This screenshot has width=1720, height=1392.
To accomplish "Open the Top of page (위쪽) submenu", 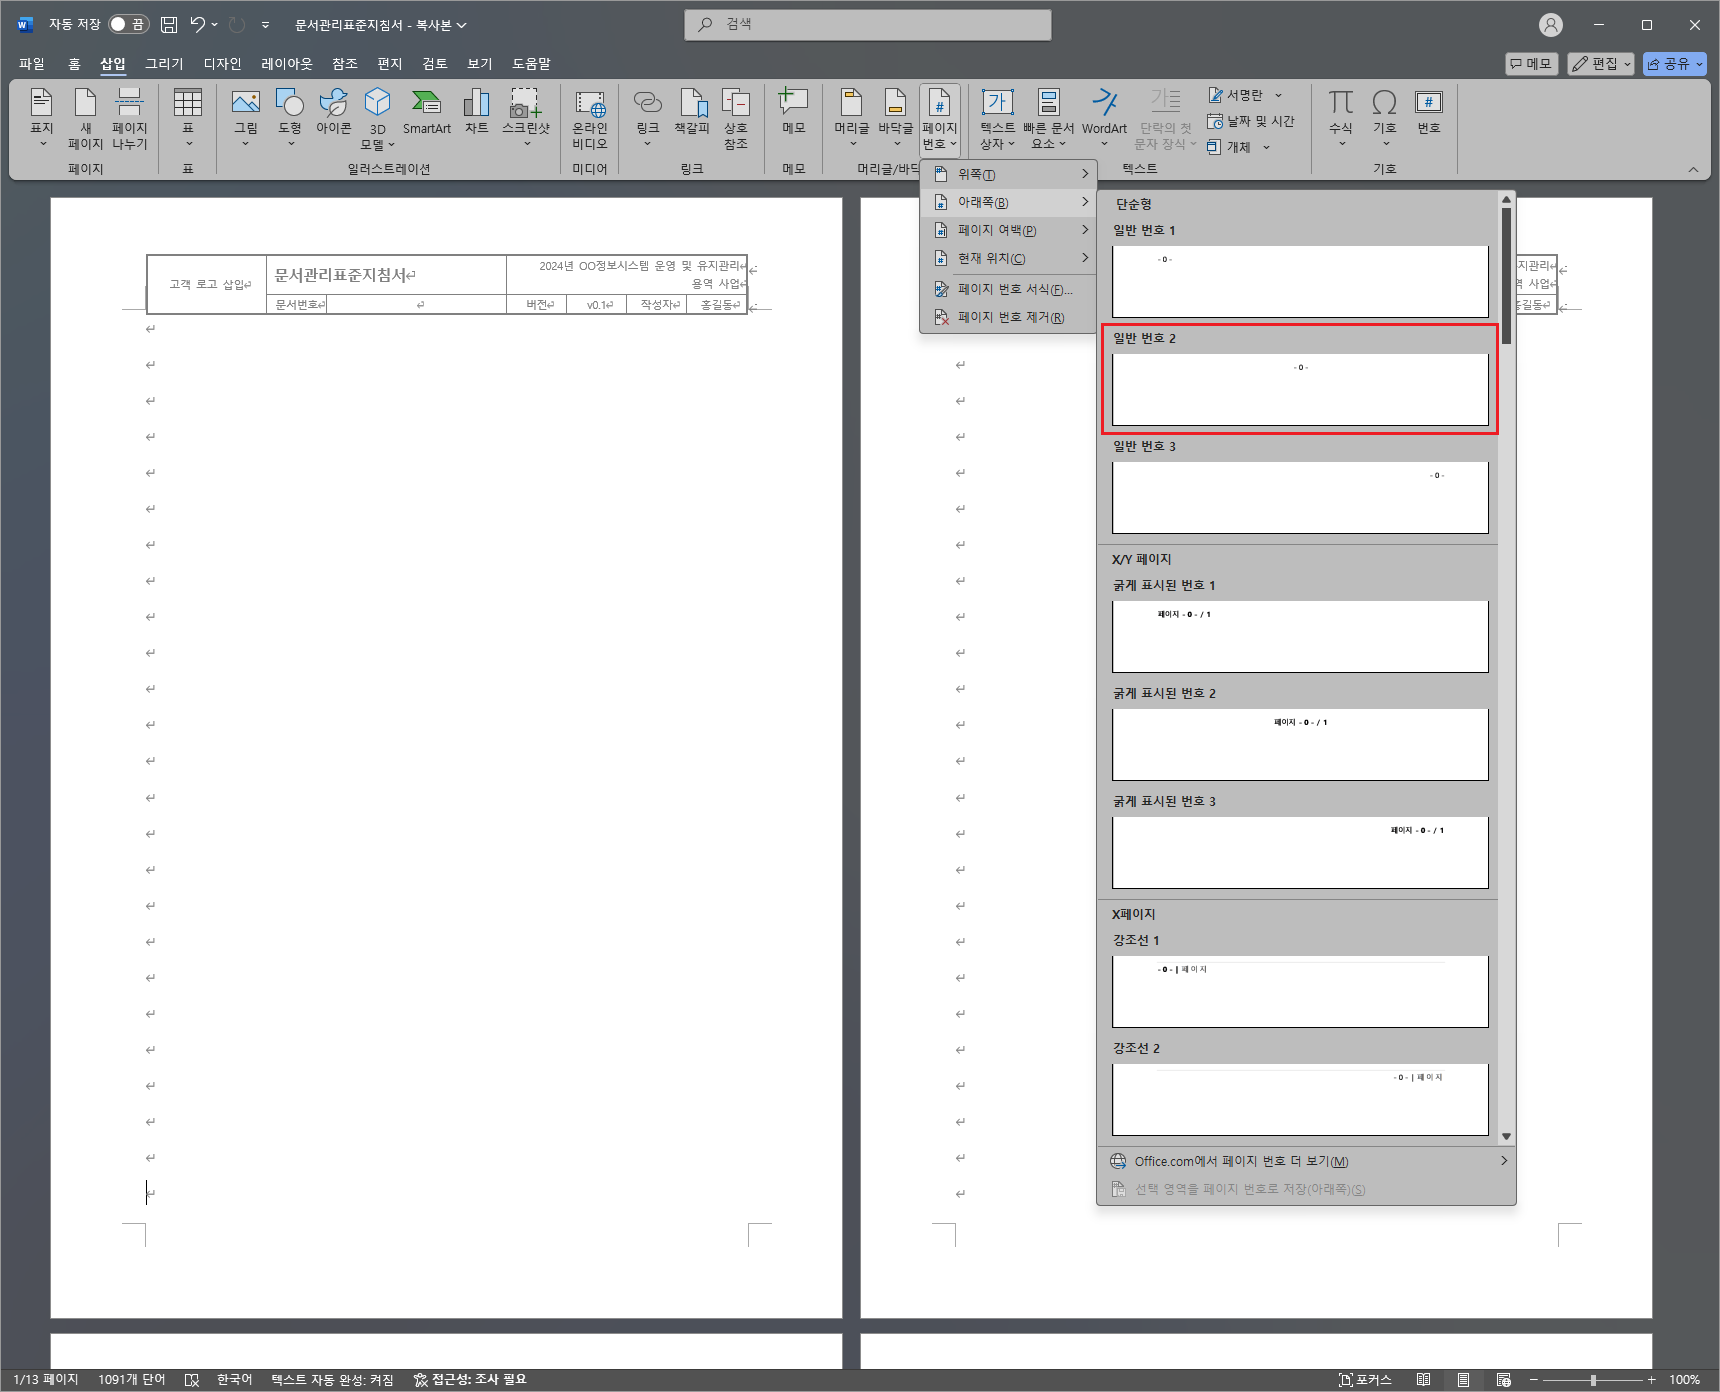I will tap(1009, 174).
